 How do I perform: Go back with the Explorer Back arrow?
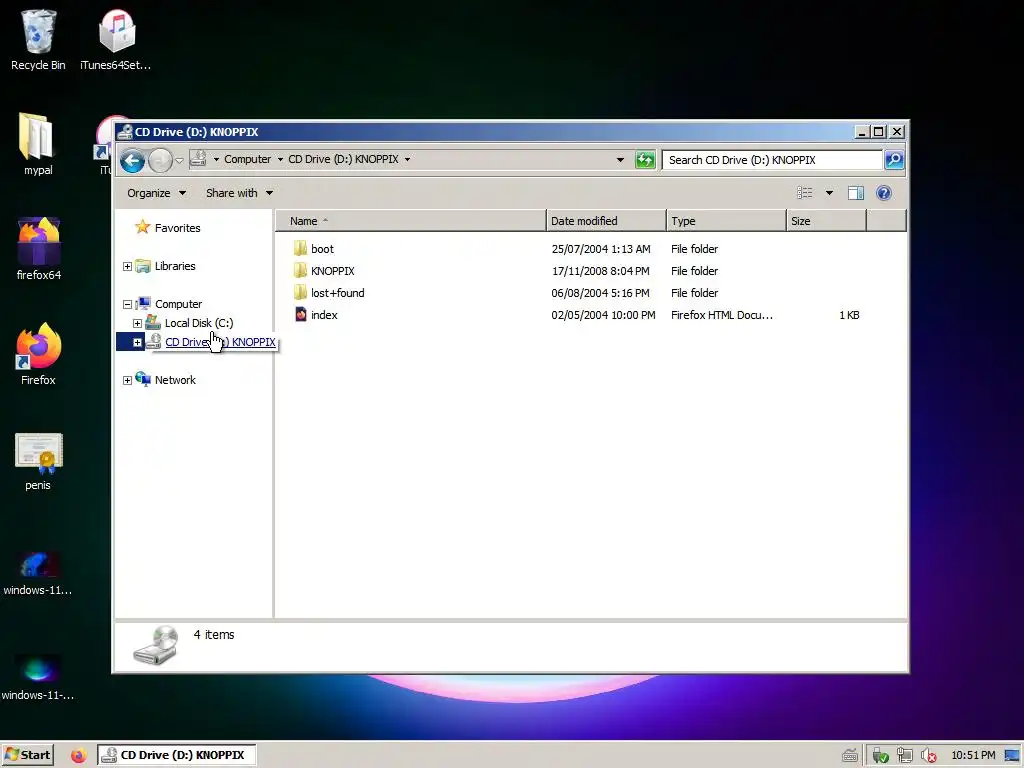(133, 160)
